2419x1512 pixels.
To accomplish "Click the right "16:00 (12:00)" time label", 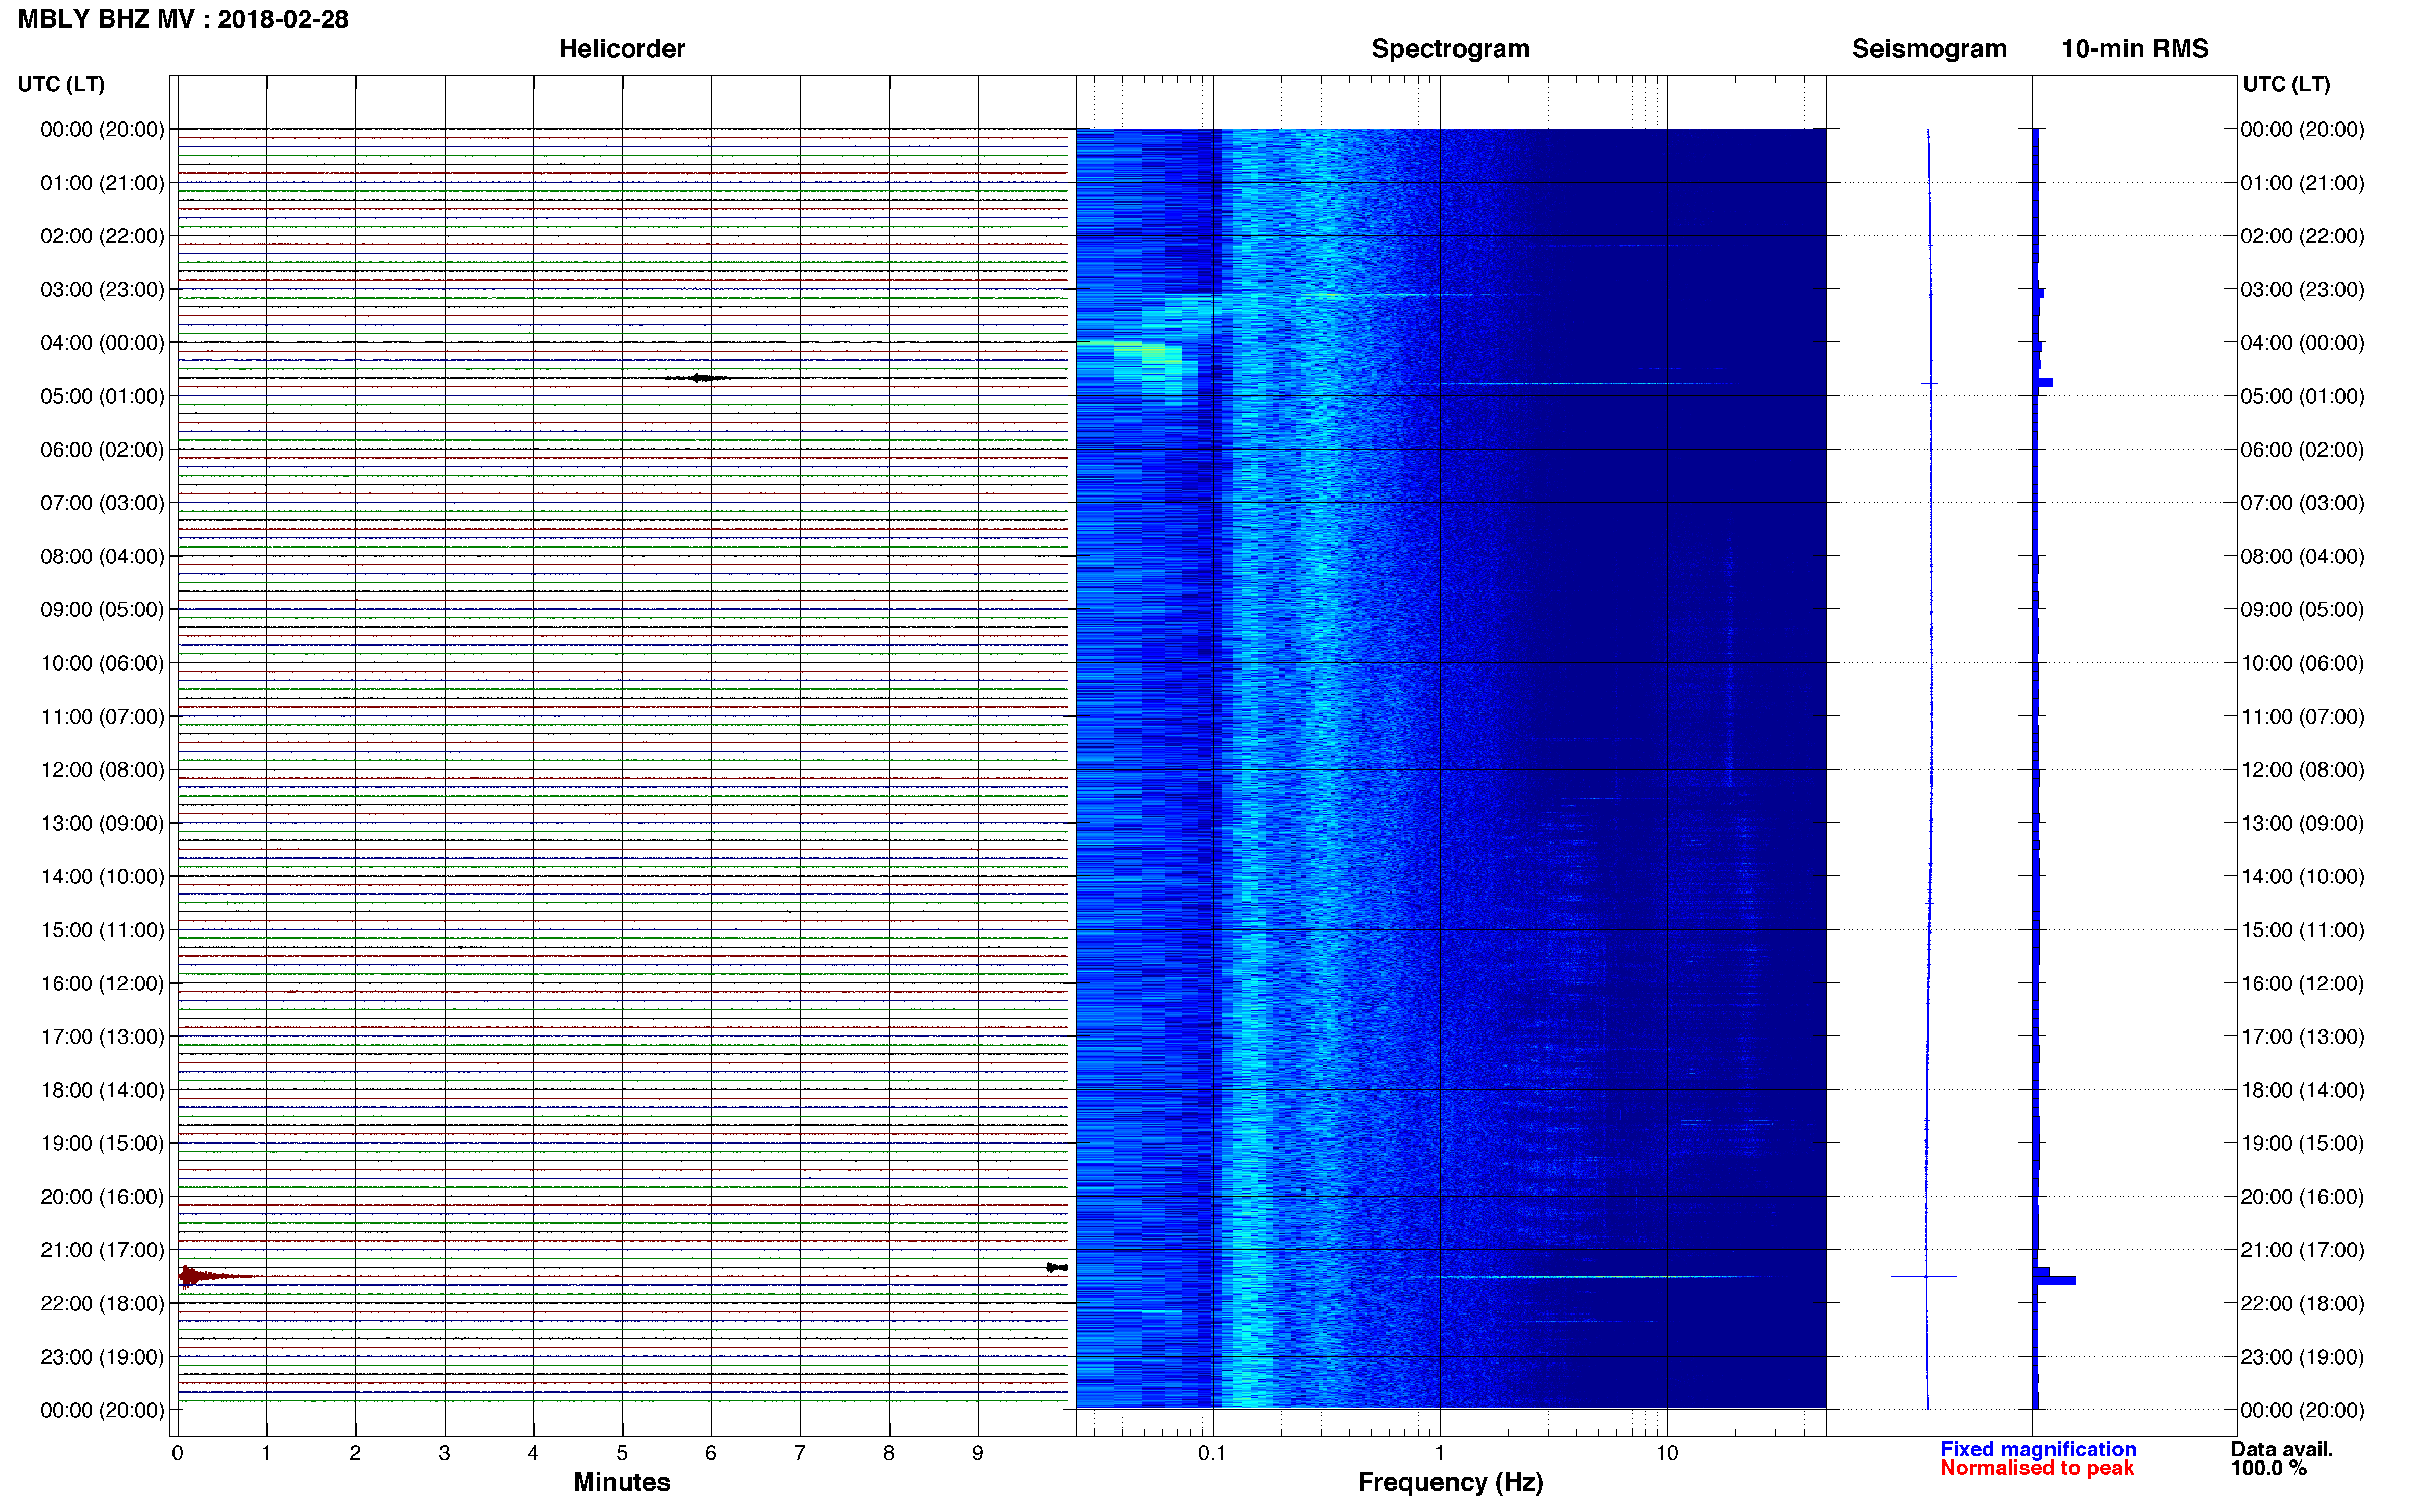I will (2302, 984).
